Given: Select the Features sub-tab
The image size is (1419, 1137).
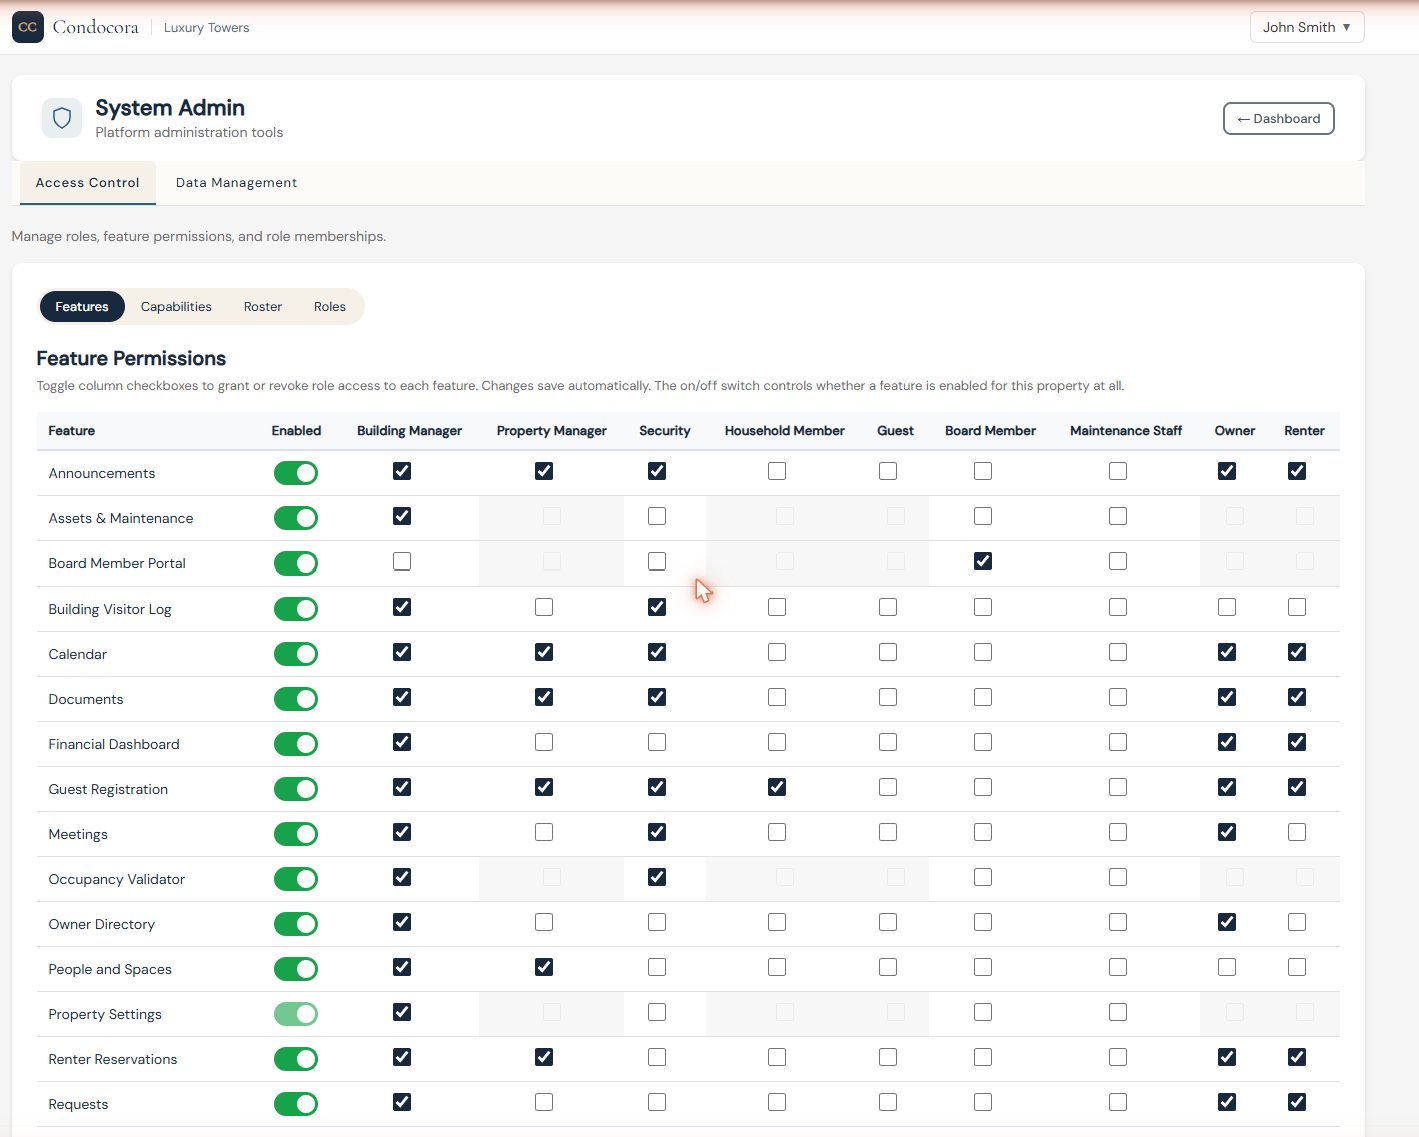Looking at the screenshot, I should 82,307.
